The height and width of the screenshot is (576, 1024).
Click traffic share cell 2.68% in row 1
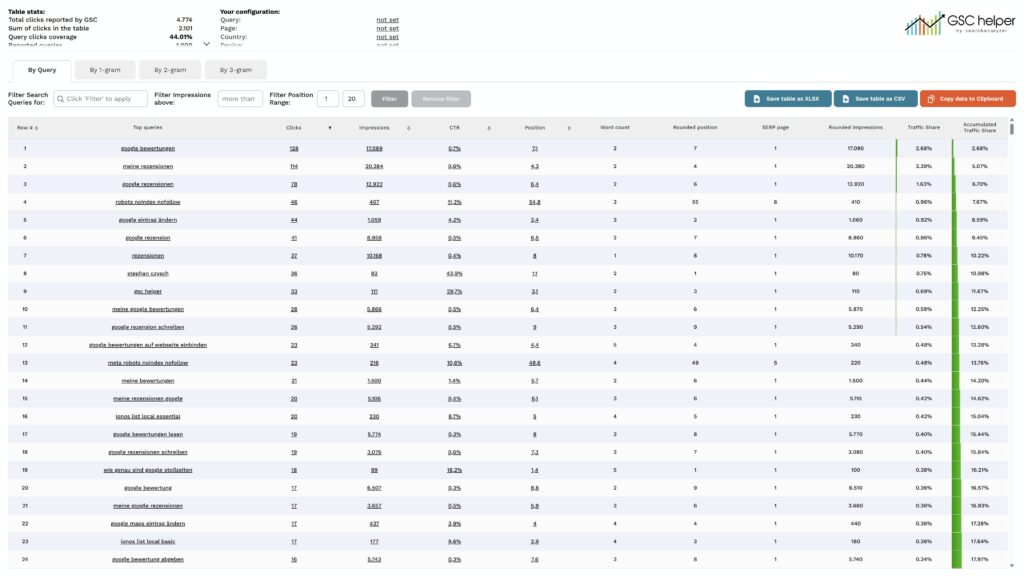point(924,148)
